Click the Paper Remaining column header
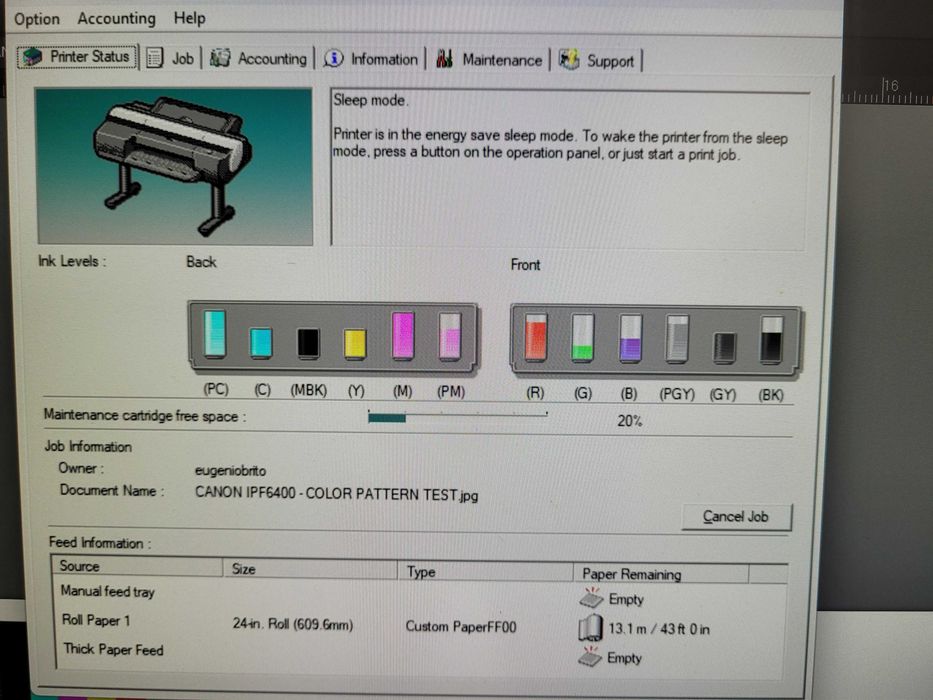Screen dimensions: 933x700 coord(661,574)
